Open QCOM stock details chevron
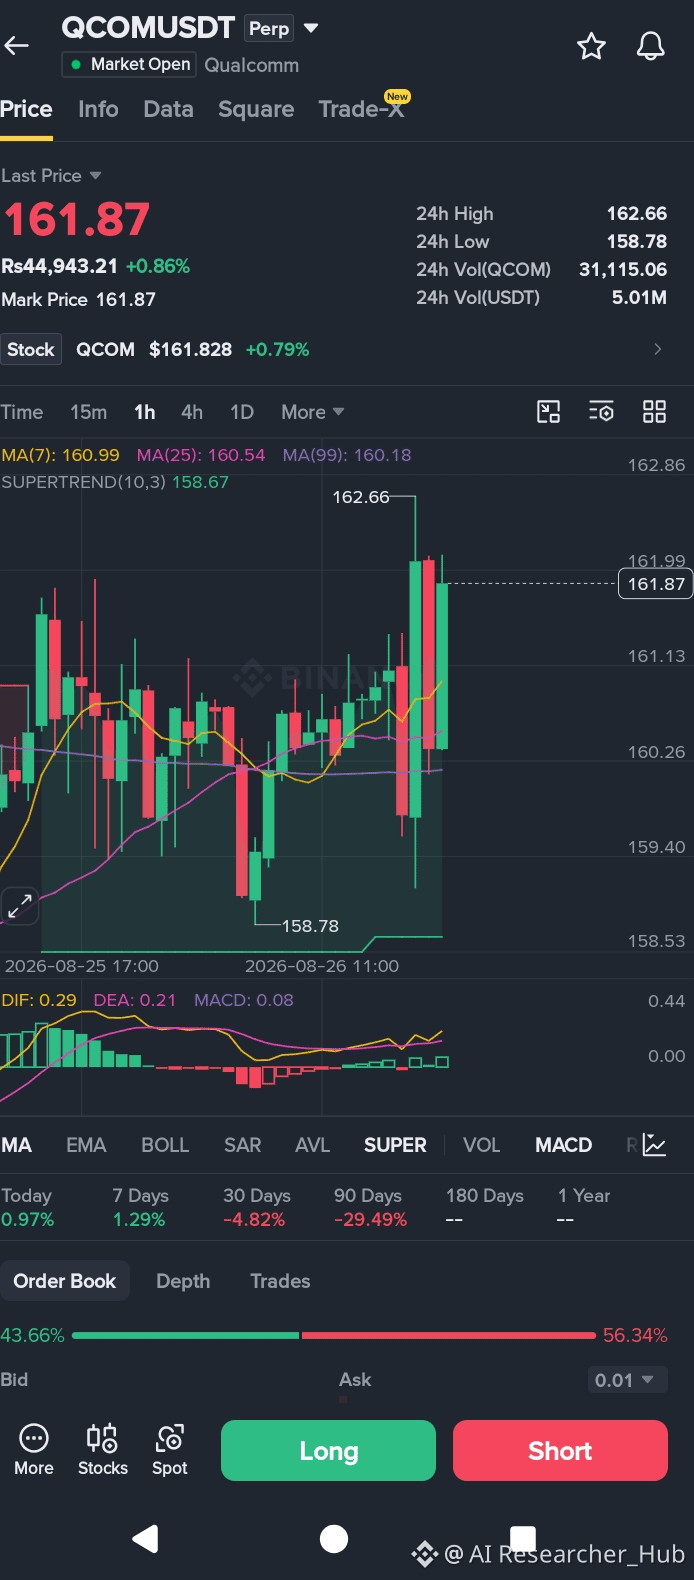 point(657,349)
